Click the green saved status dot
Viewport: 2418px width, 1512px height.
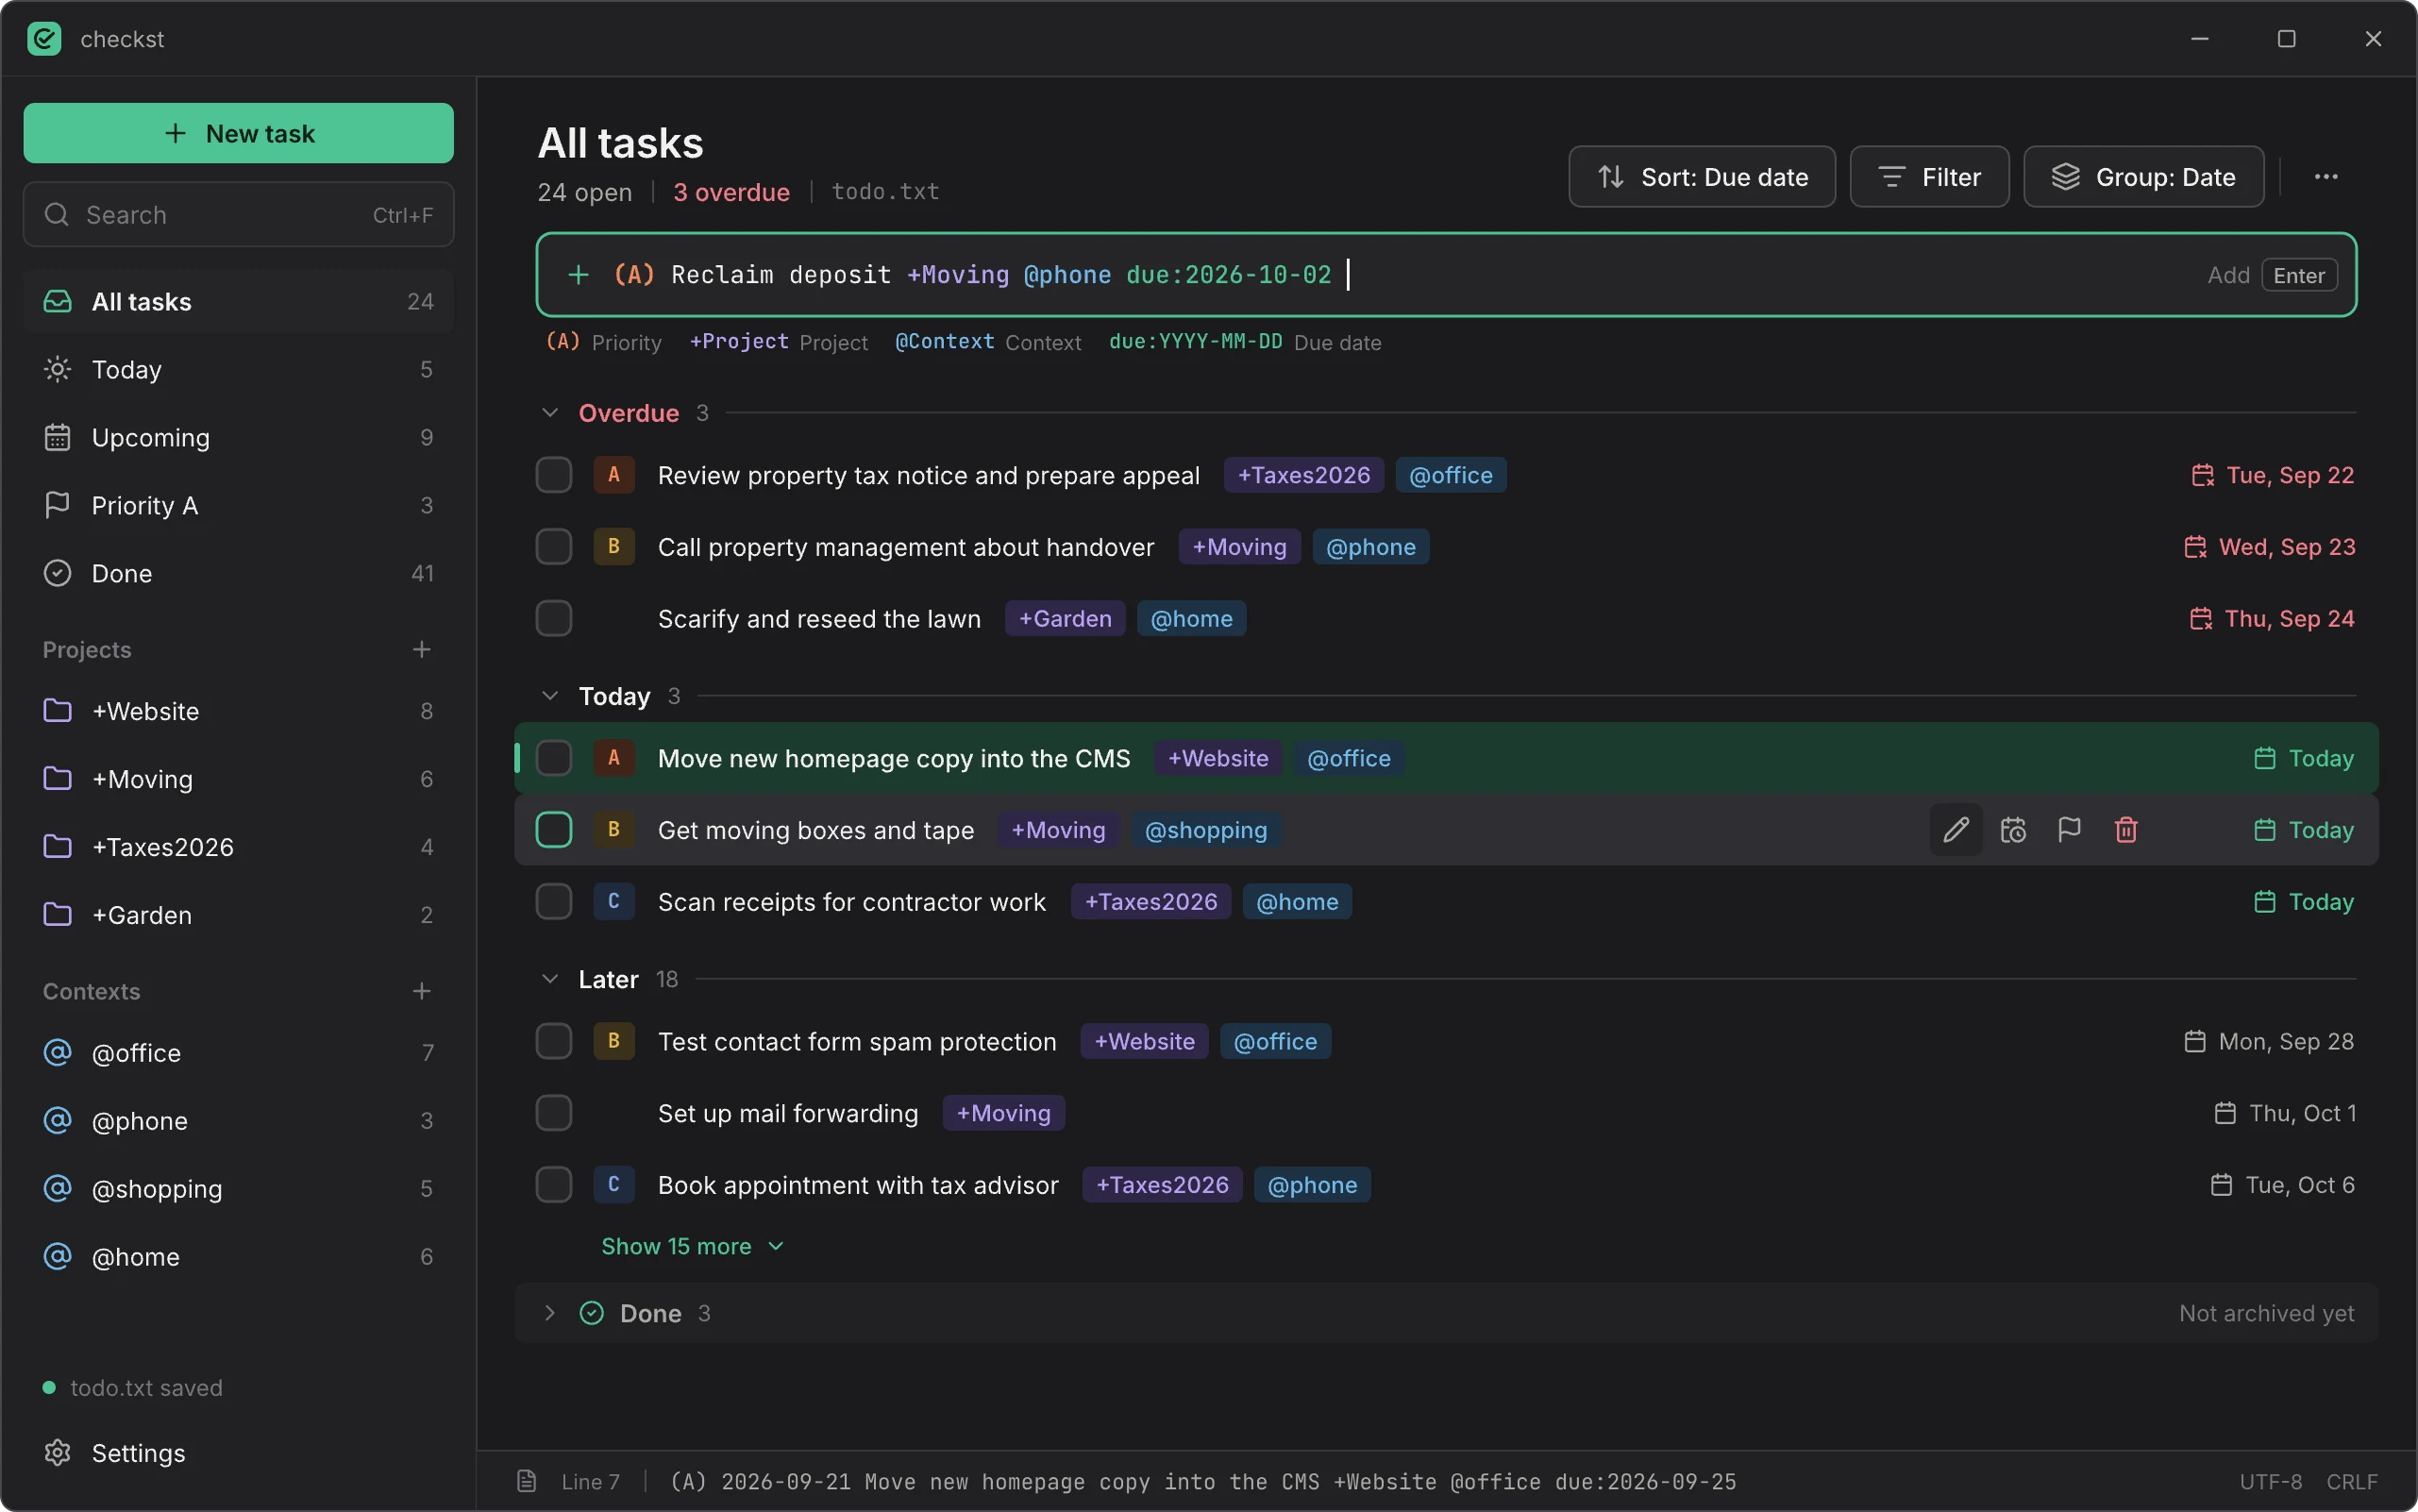tap(49, 1388)
